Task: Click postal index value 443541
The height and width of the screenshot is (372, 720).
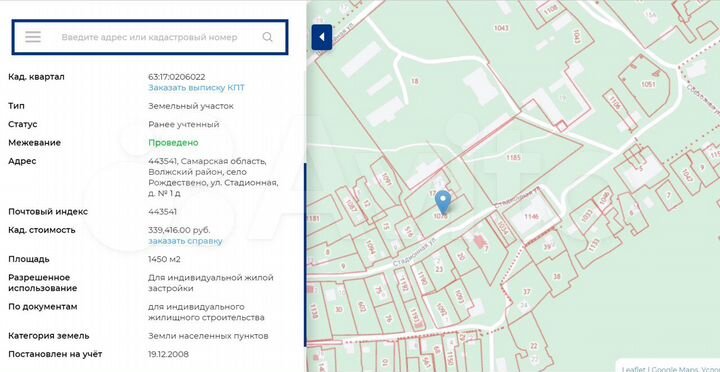Action: pos(163,212)
